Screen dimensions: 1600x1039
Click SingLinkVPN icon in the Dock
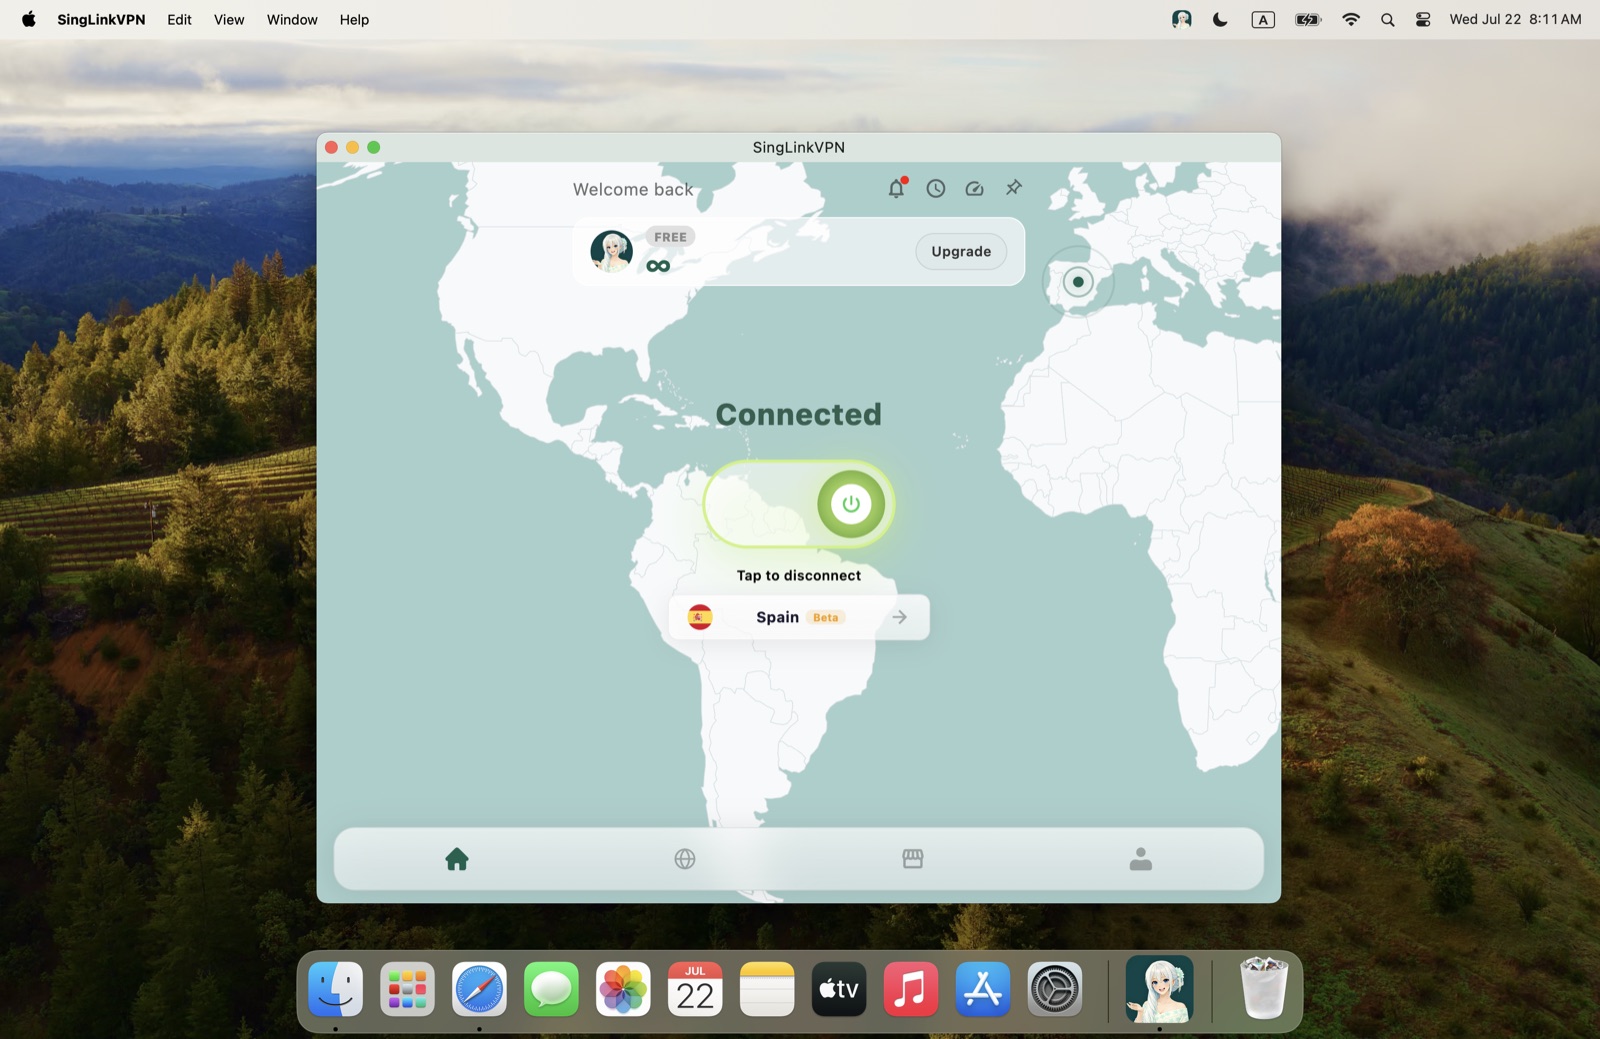1160,989
